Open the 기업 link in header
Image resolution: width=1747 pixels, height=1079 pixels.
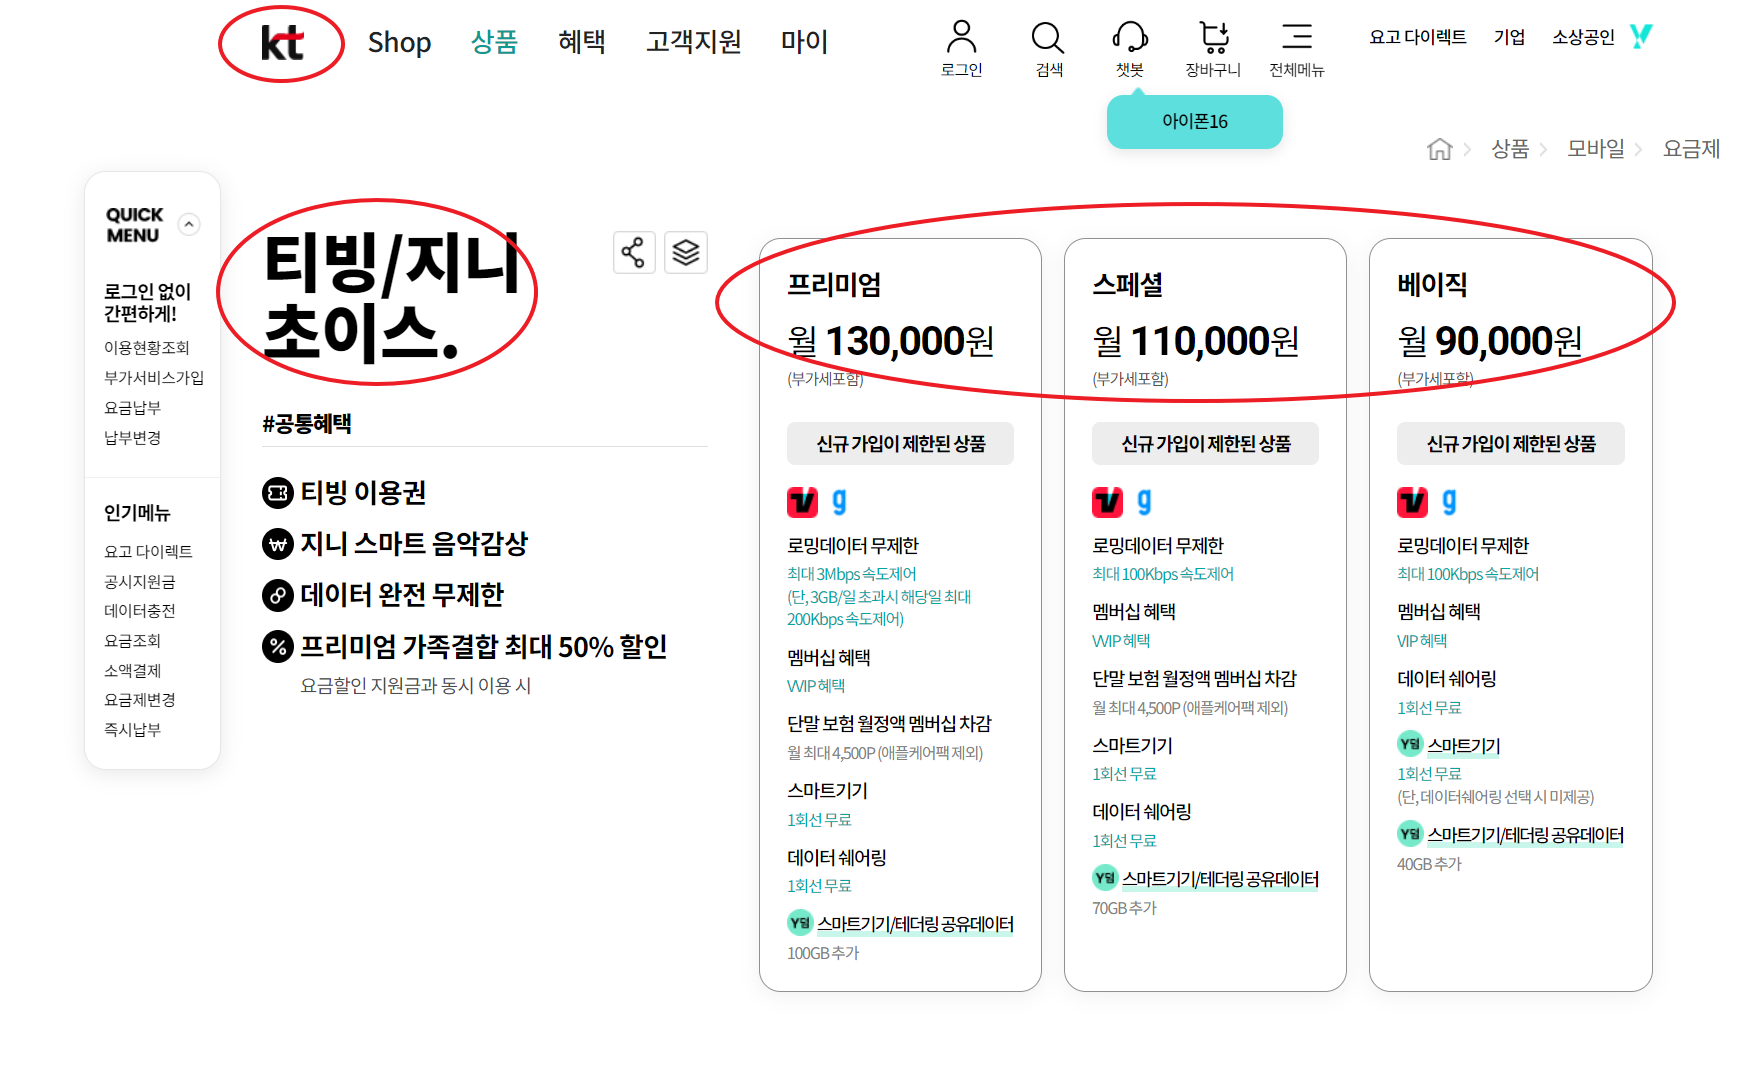click(1509, 37)
